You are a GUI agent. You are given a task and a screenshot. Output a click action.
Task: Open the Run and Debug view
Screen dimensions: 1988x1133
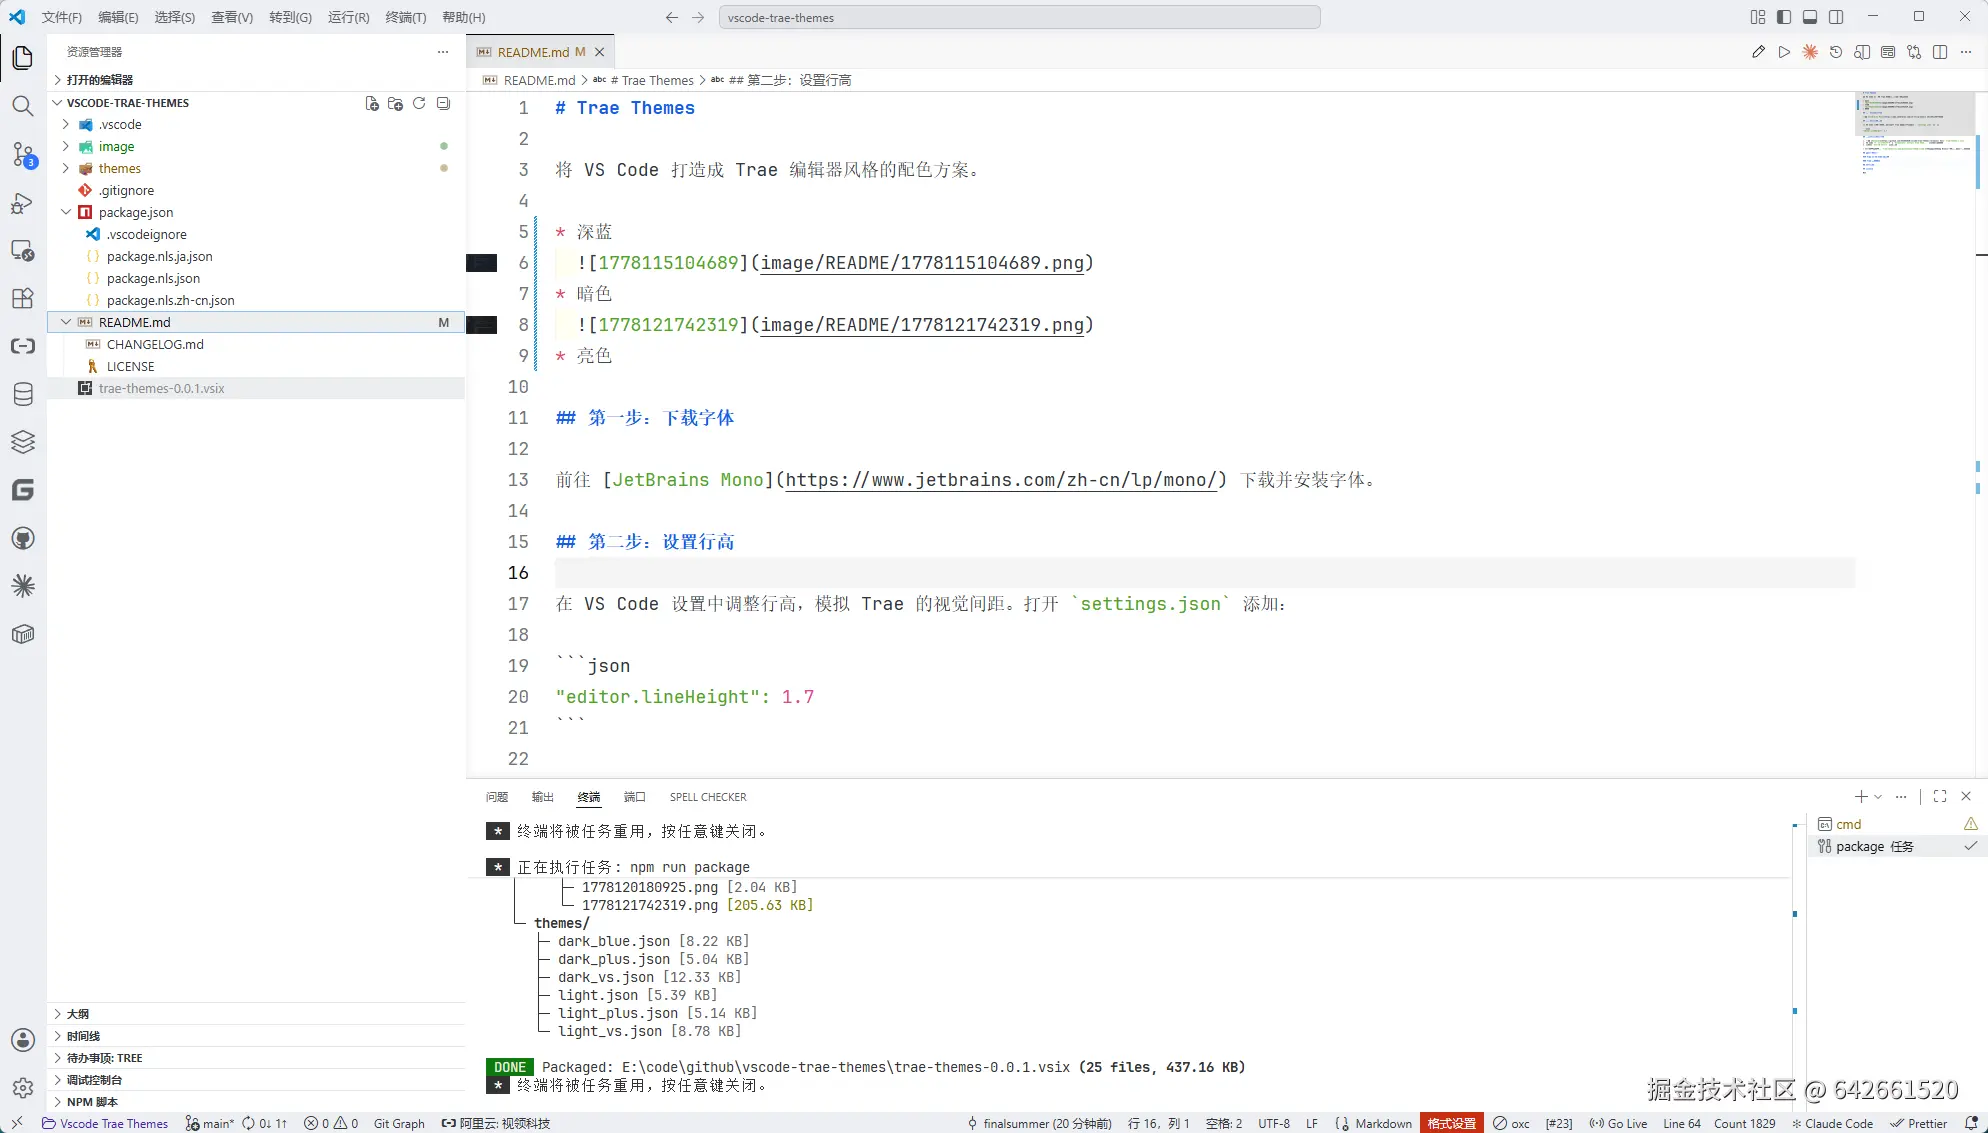[23, 203]
